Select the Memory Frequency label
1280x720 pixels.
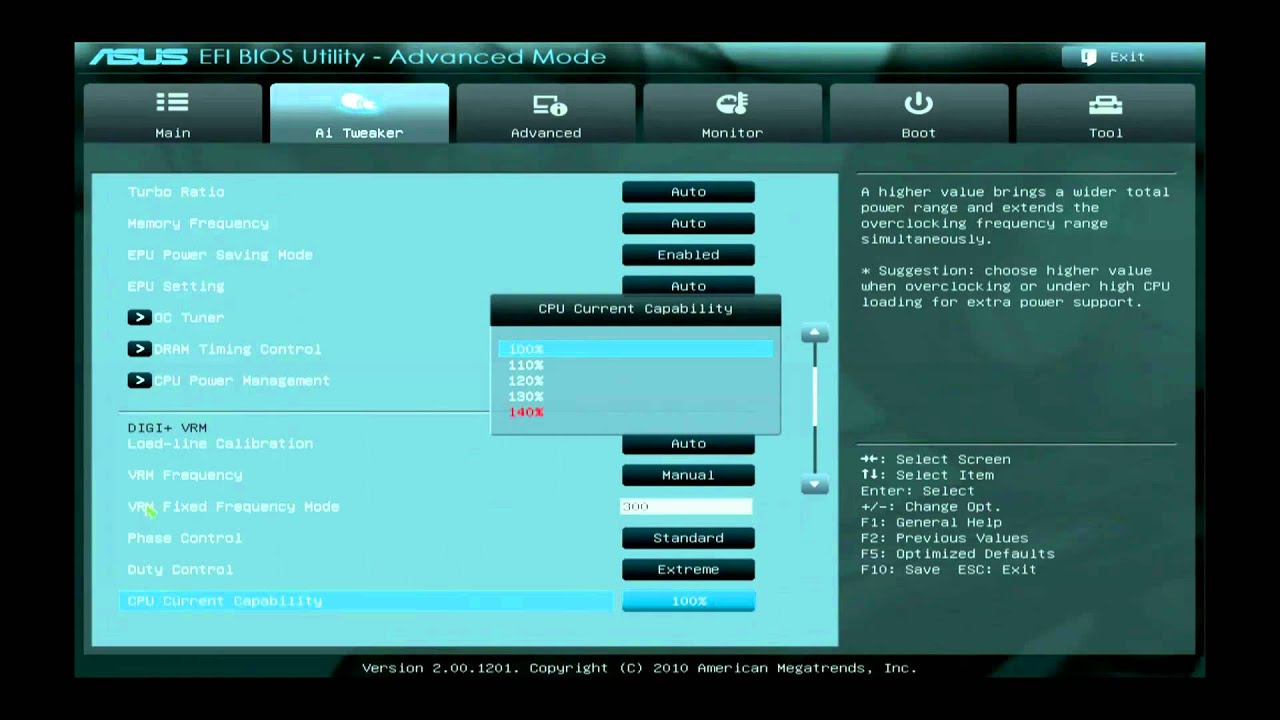click(x=198, y=223)
